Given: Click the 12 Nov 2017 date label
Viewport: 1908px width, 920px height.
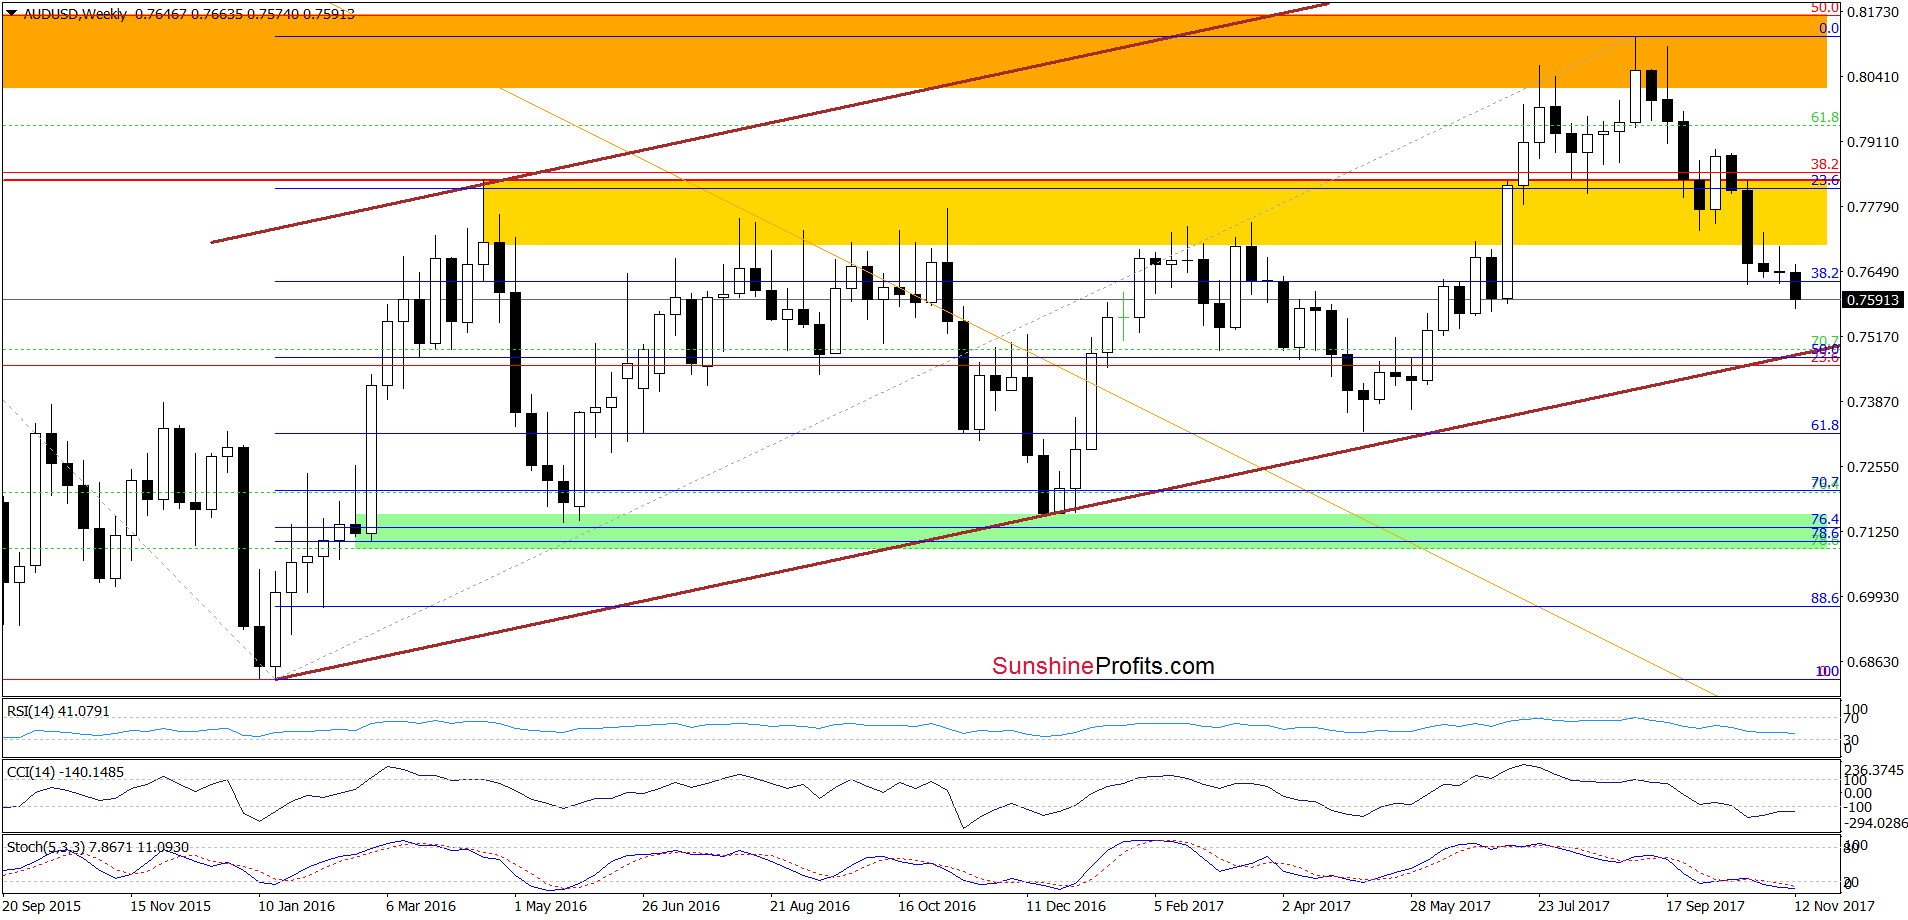Looking at the screenshot, I should click(1834, 906).
